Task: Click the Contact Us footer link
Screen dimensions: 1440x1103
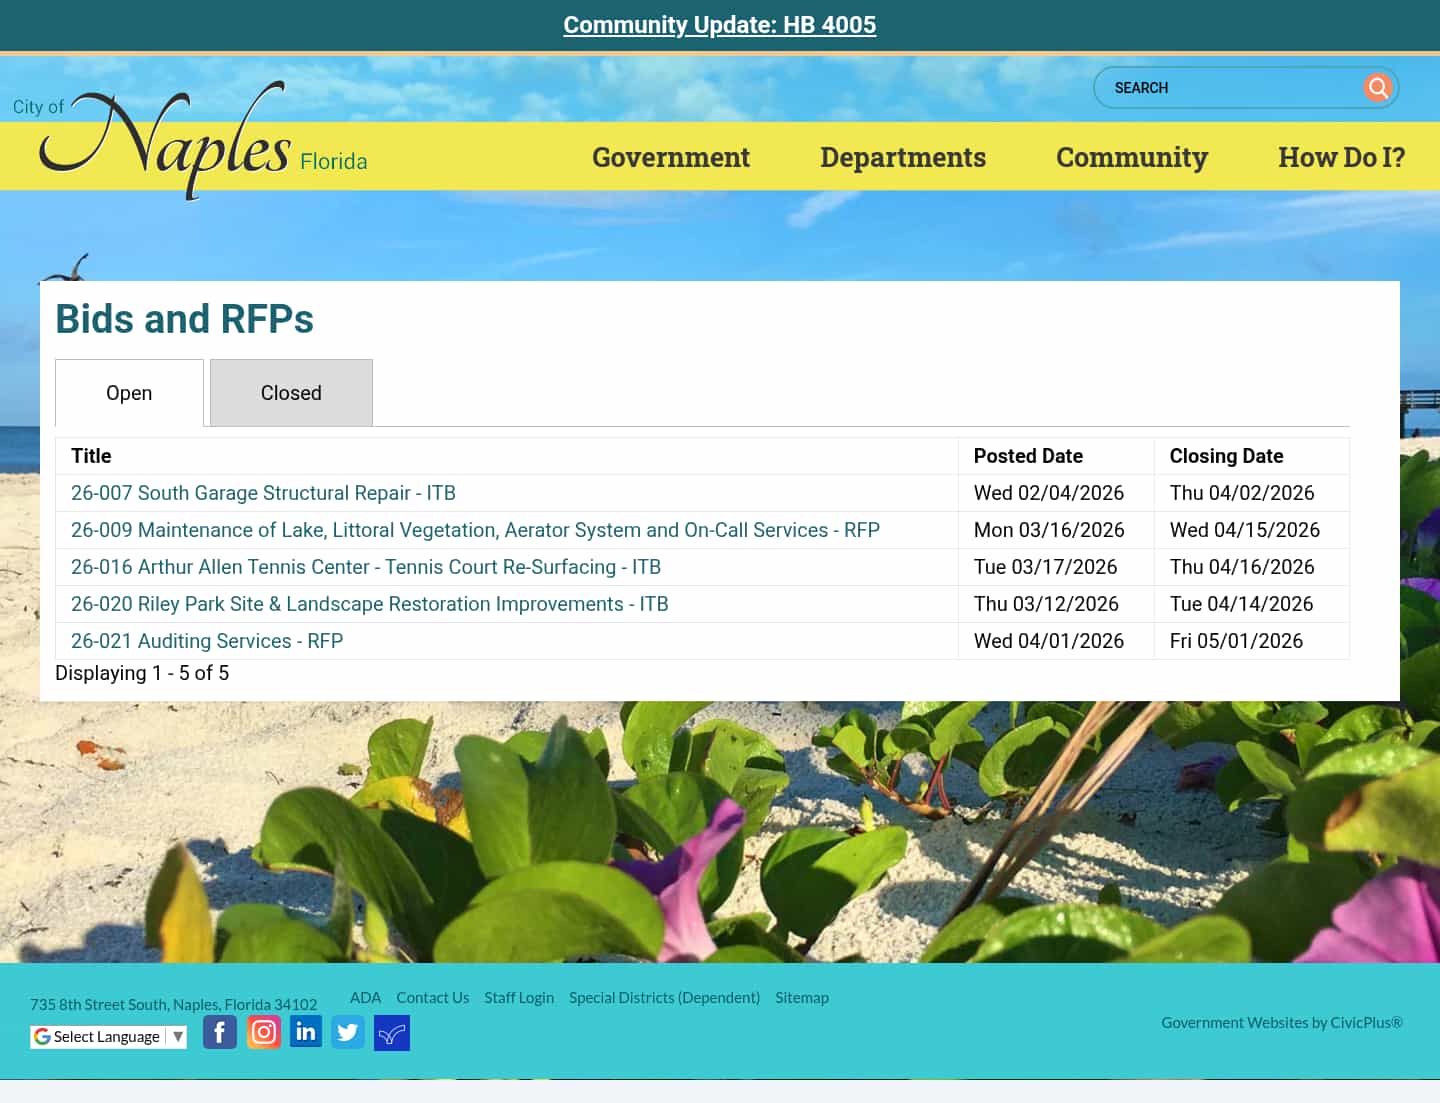Action: point(432,997)
